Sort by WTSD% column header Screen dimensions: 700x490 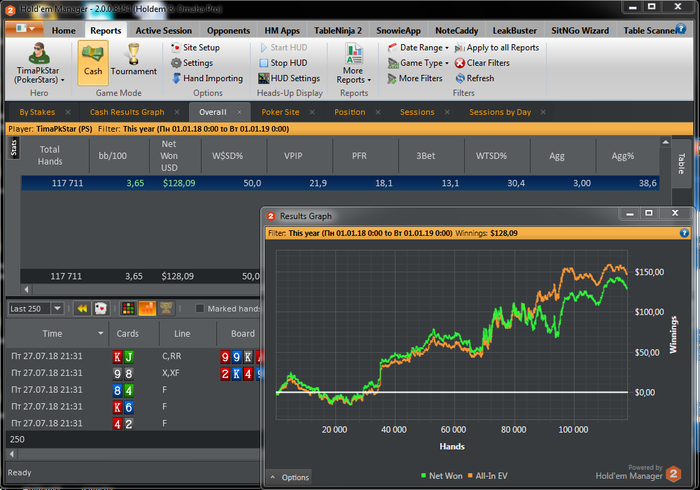pos(491,156)
